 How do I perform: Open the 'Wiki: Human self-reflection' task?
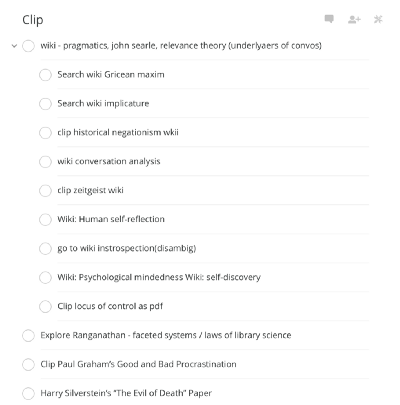tap(111, 219)
